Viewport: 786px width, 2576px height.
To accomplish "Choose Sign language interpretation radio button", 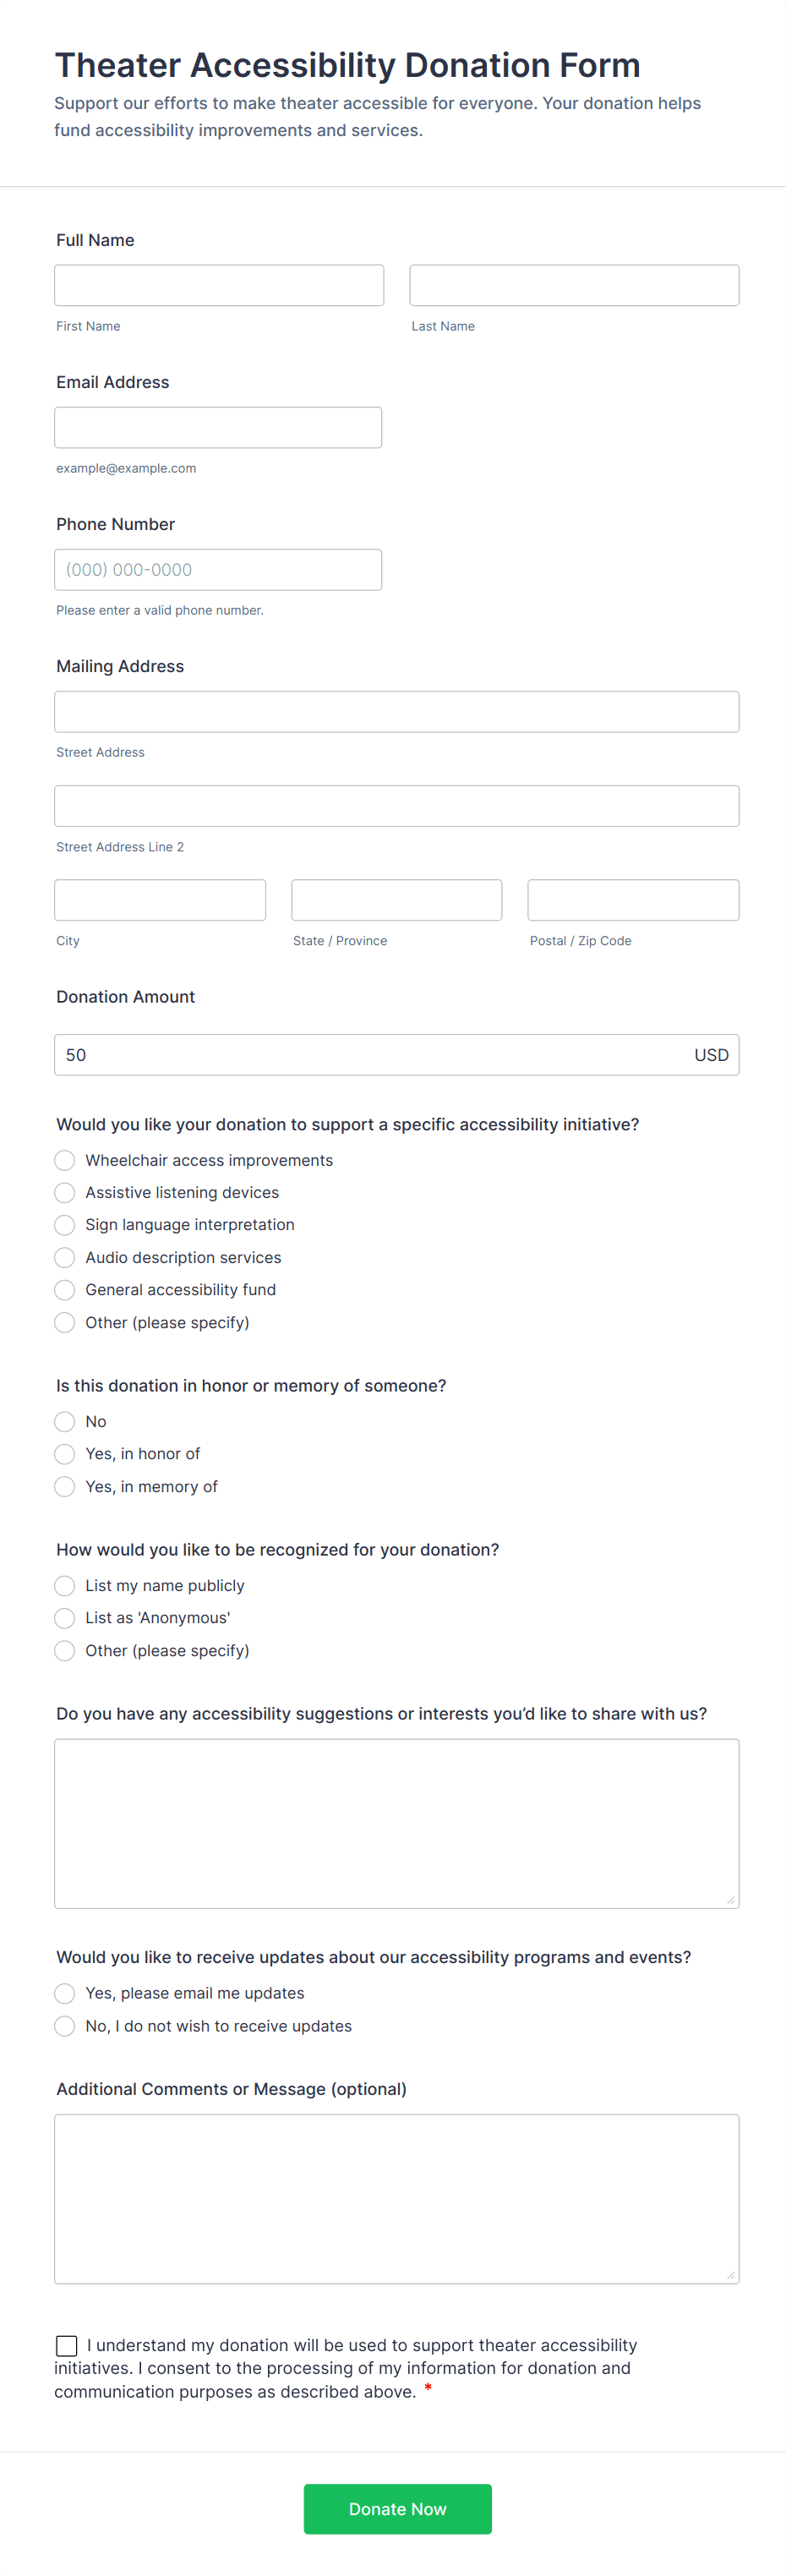I will click(x=65, y=1225).
